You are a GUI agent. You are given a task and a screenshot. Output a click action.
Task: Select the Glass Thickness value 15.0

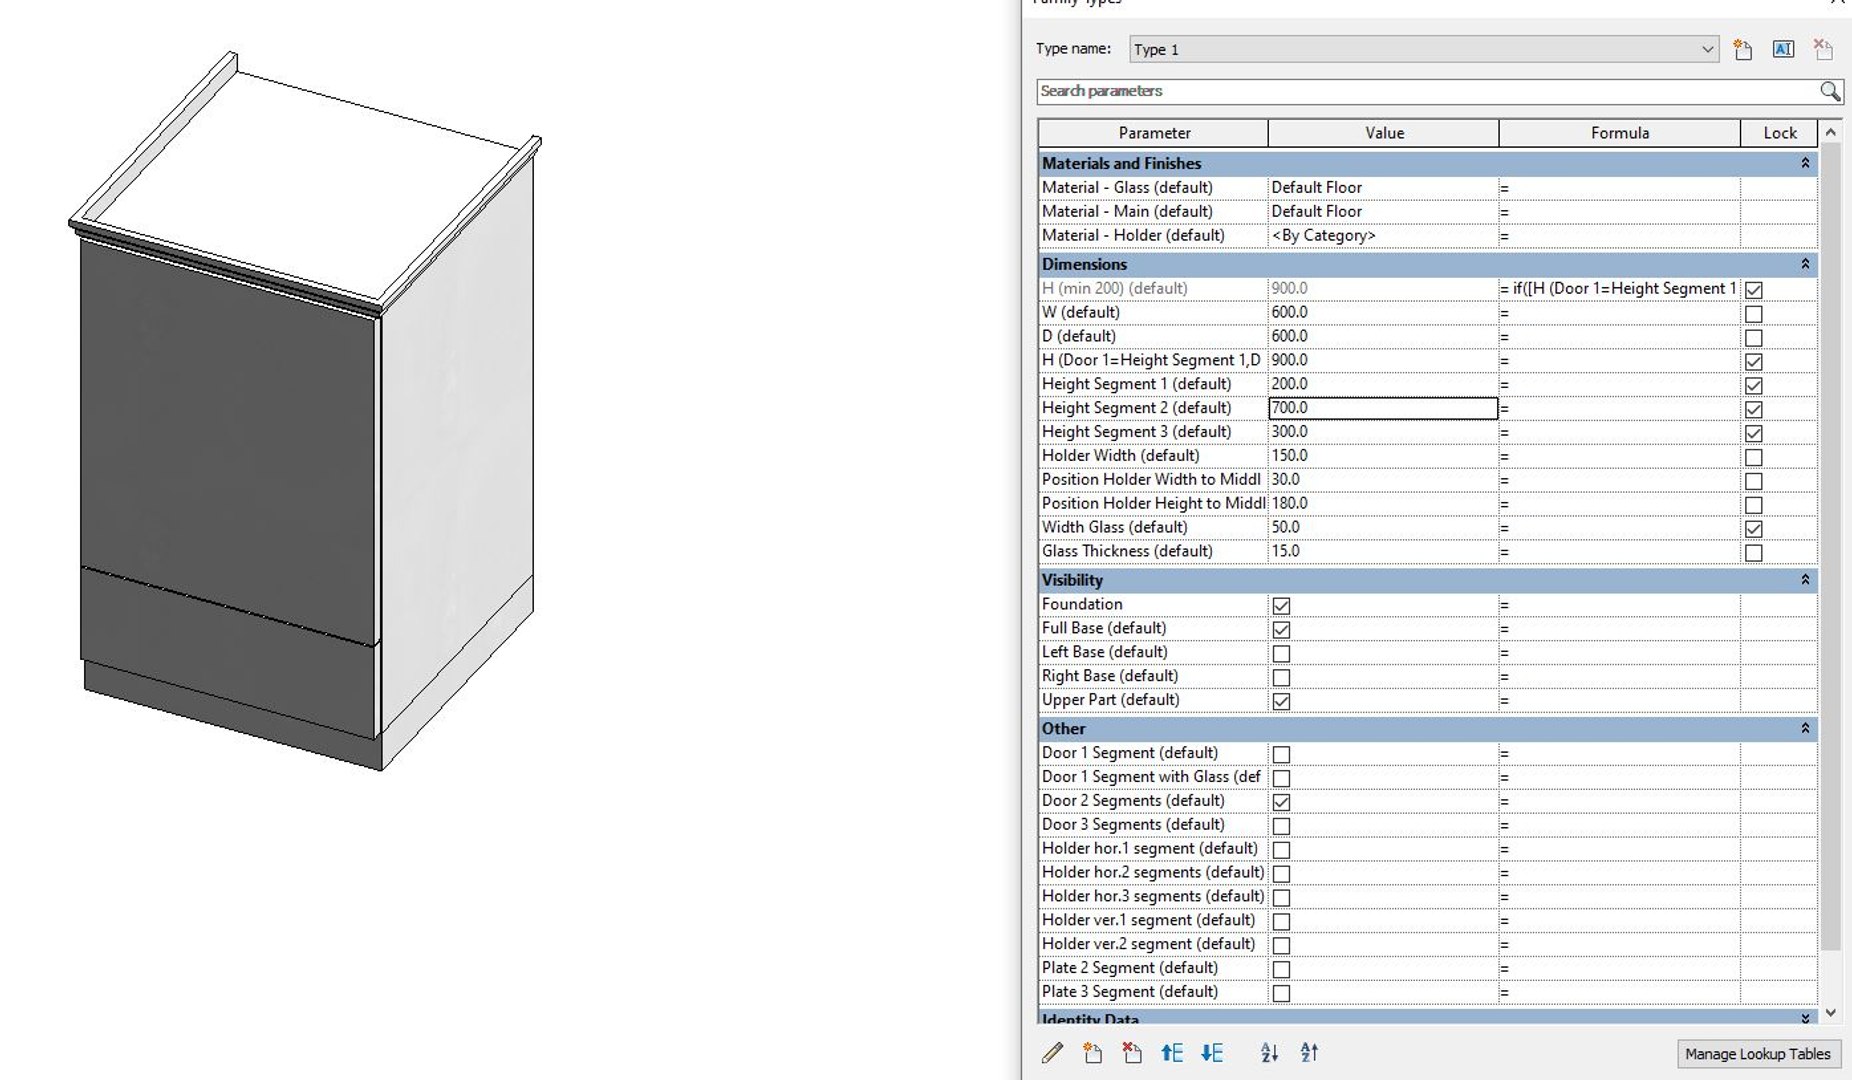pyautogui.click(x=1383, y=551)
